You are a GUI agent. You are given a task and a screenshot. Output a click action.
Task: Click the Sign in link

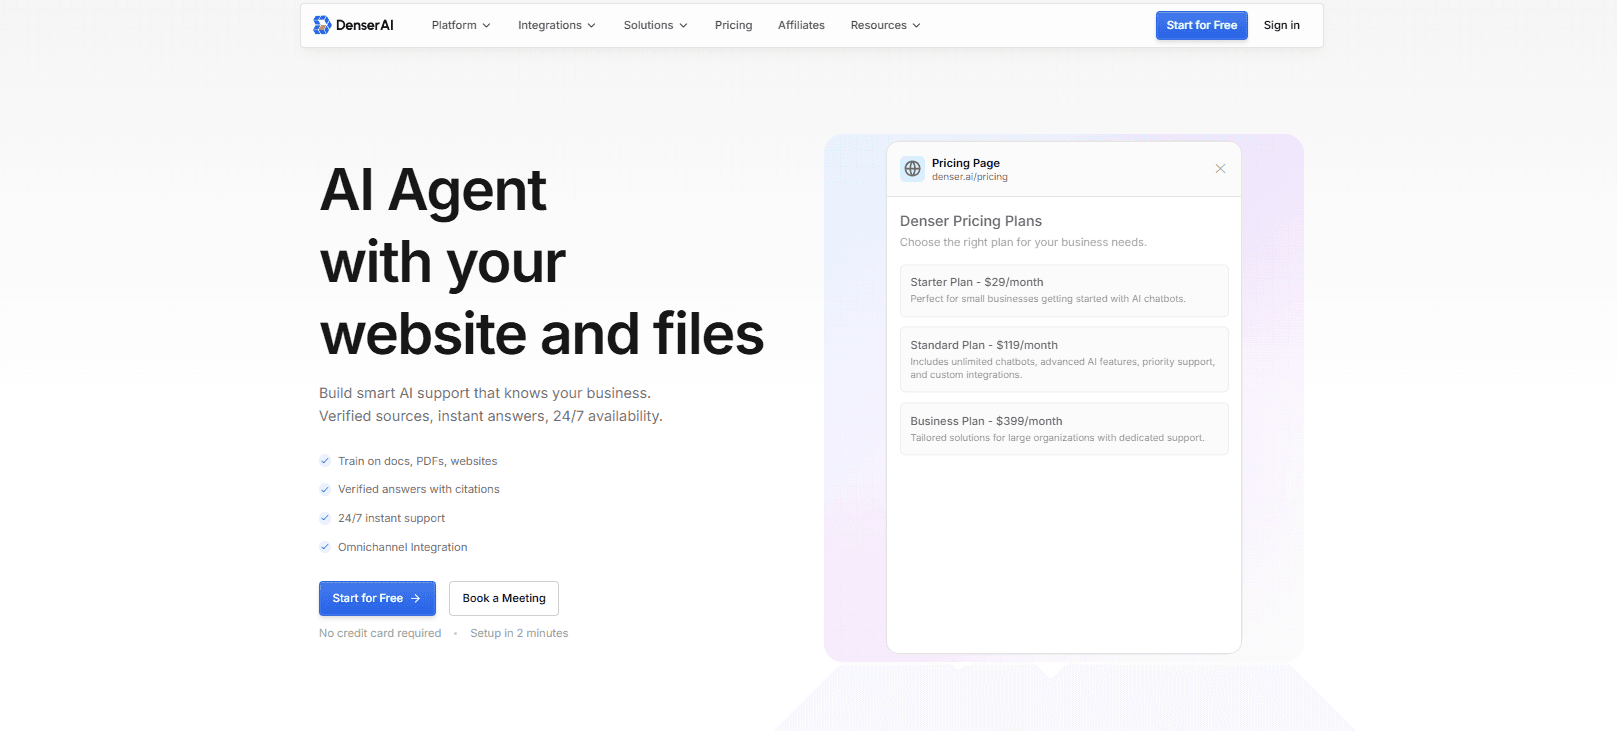[1281, 25]
